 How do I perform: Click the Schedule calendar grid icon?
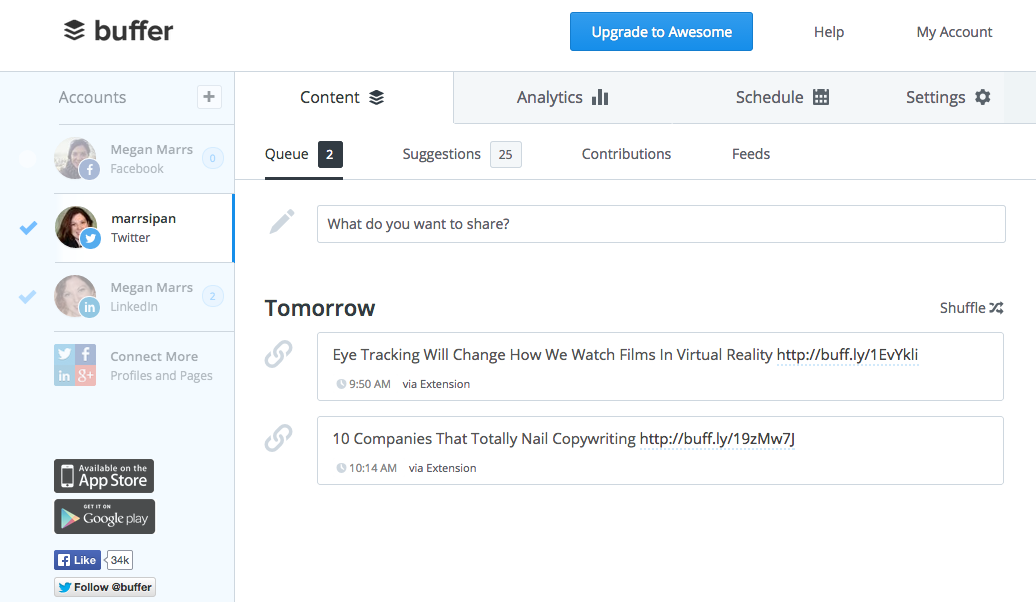[x=821, y=97]
